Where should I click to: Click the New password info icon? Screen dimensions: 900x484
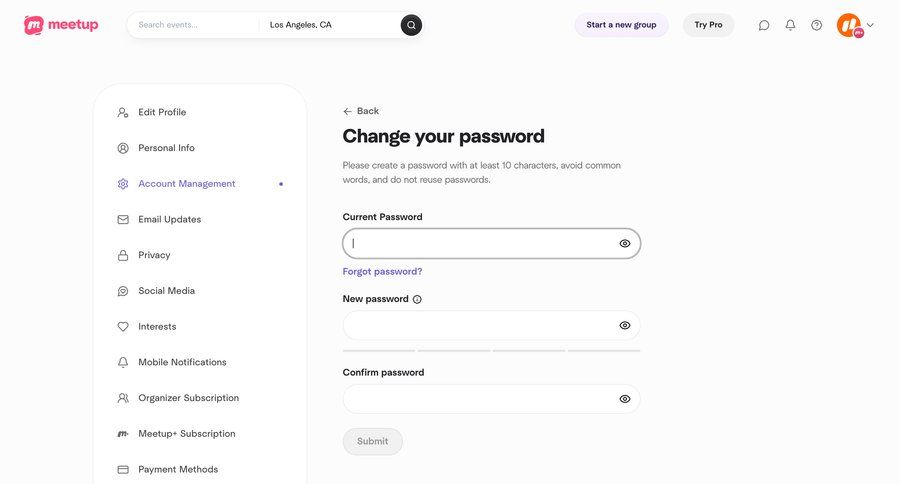[417, 299]
